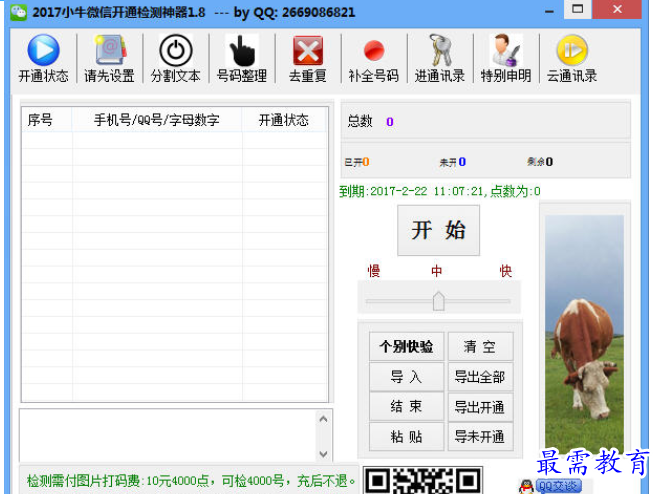This screenshot has height=494, width=658.
Task: Click the 到期 expiry date text
Action: point(439,191)
